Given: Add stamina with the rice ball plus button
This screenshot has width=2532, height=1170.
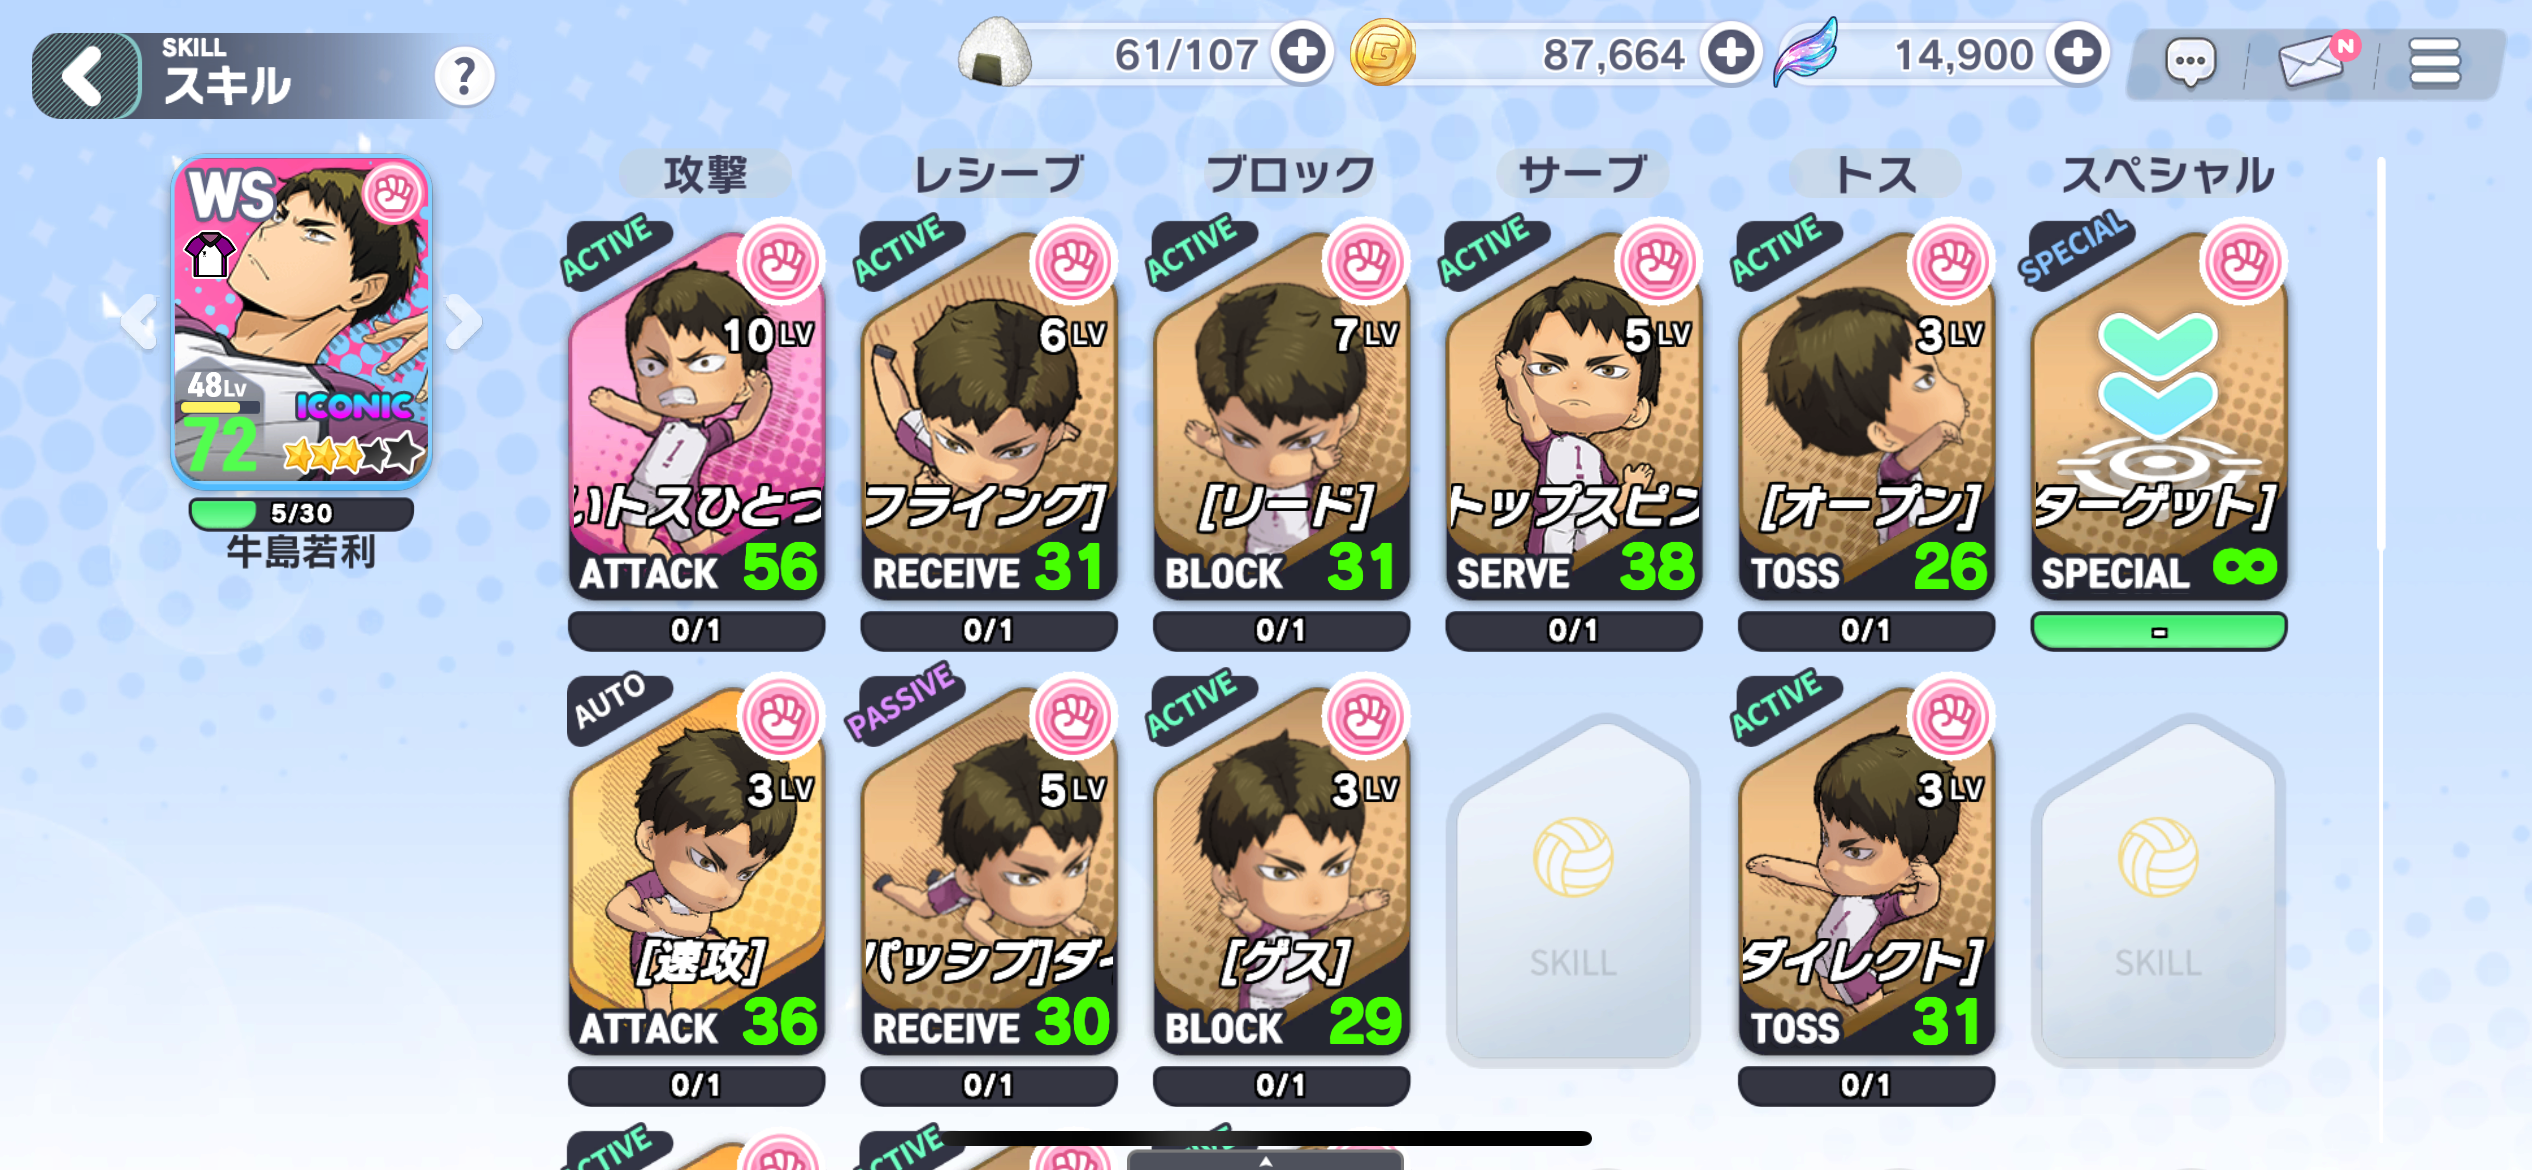Looking at the screenshot, I should 1302,52.
